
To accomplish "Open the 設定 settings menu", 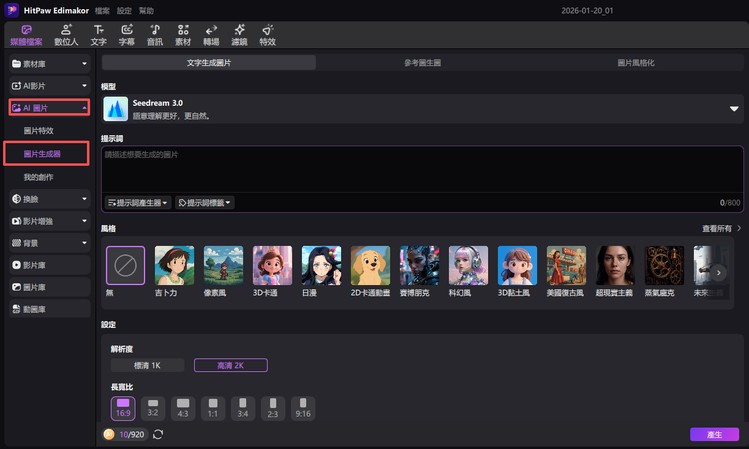I will (x=124, y=11).
